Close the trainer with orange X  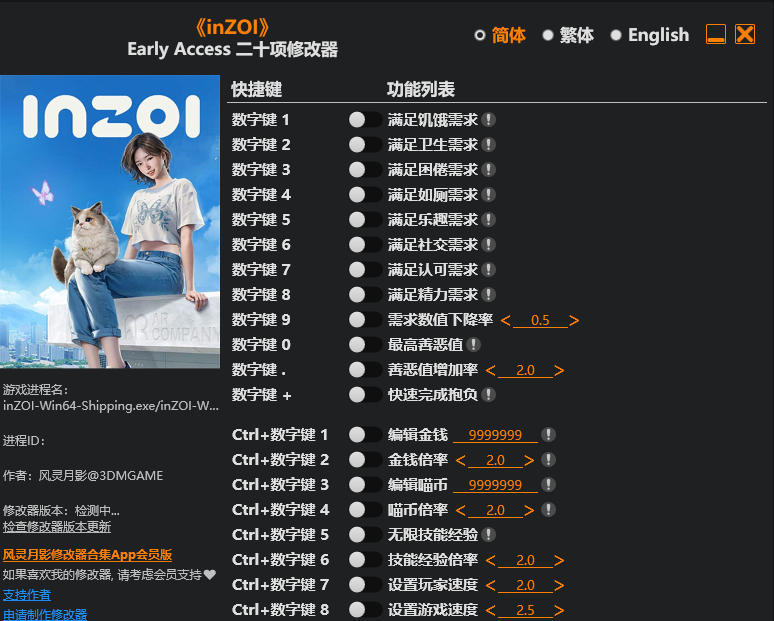[745, 35]
